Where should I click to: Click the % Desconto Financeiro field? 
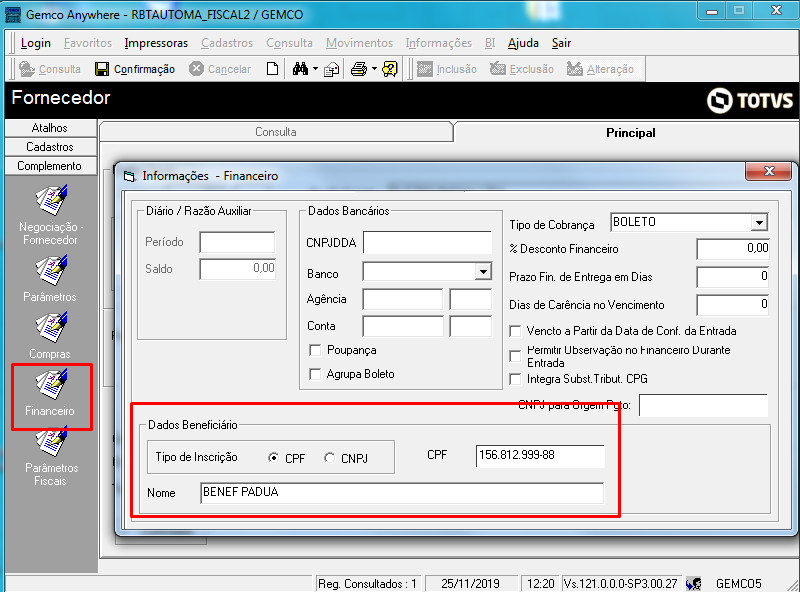[x=733, y=249]
